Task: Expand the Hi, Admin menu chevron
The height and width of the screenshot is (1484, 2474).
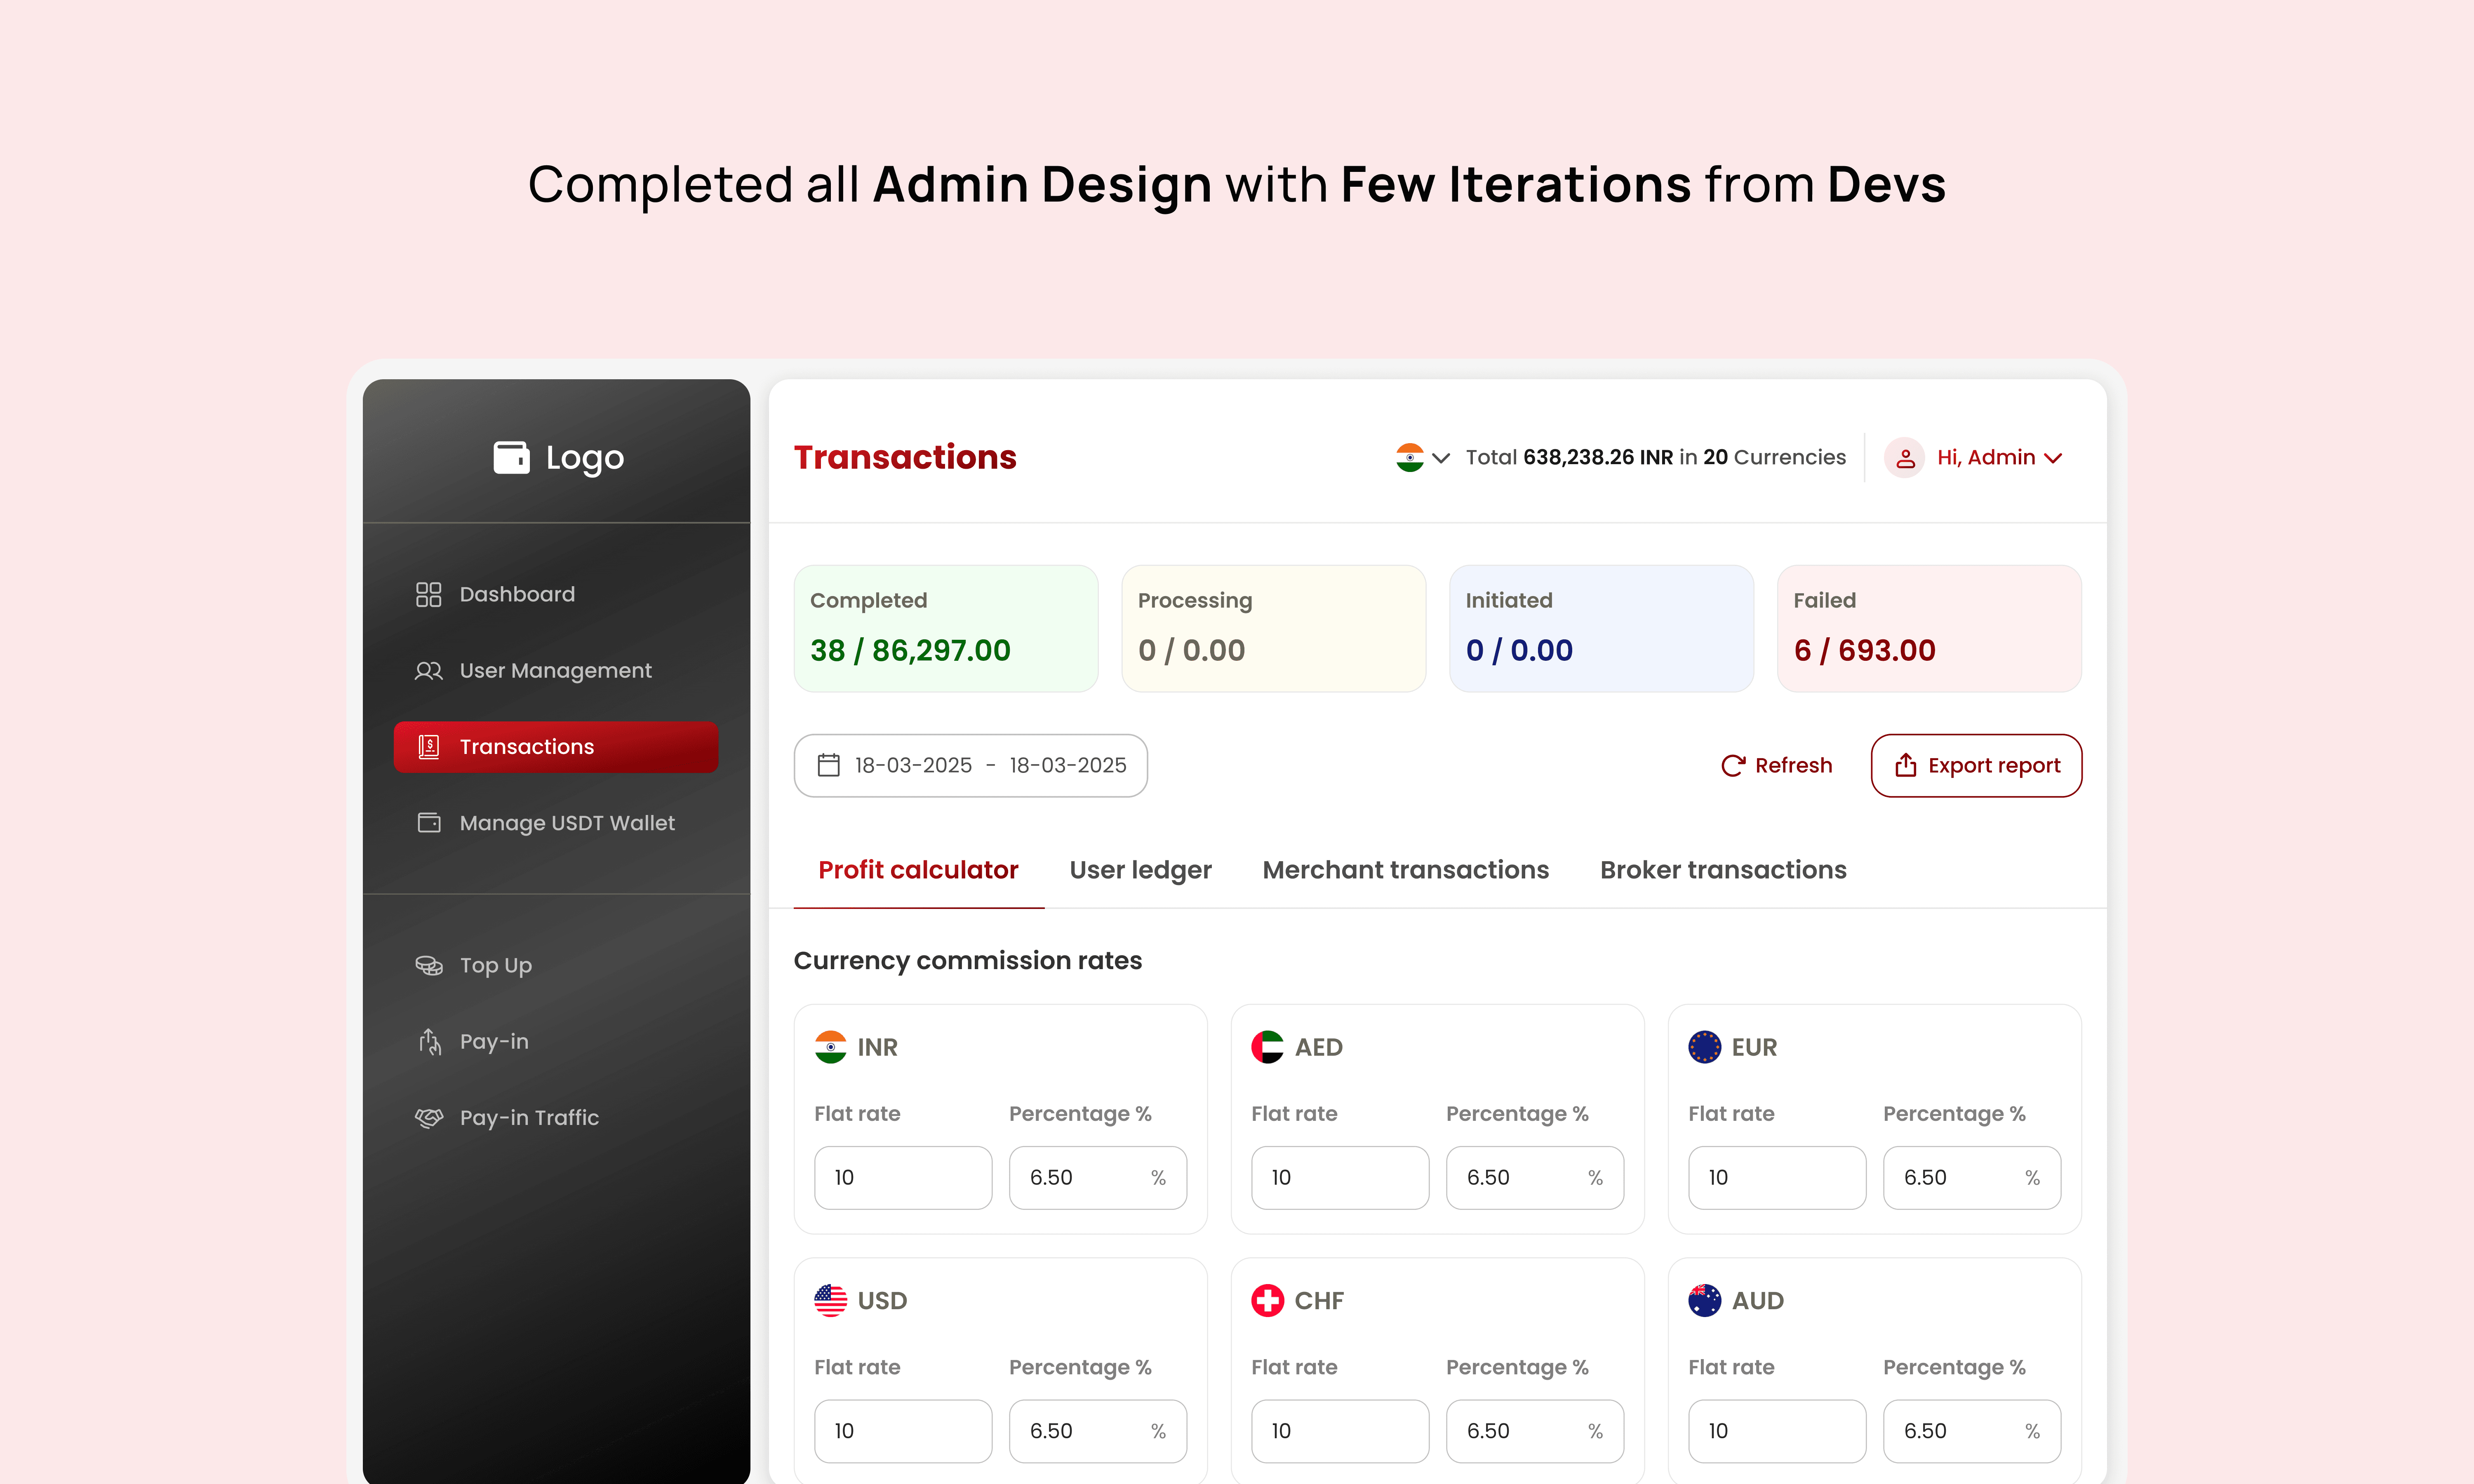Action: [2054, 458]
